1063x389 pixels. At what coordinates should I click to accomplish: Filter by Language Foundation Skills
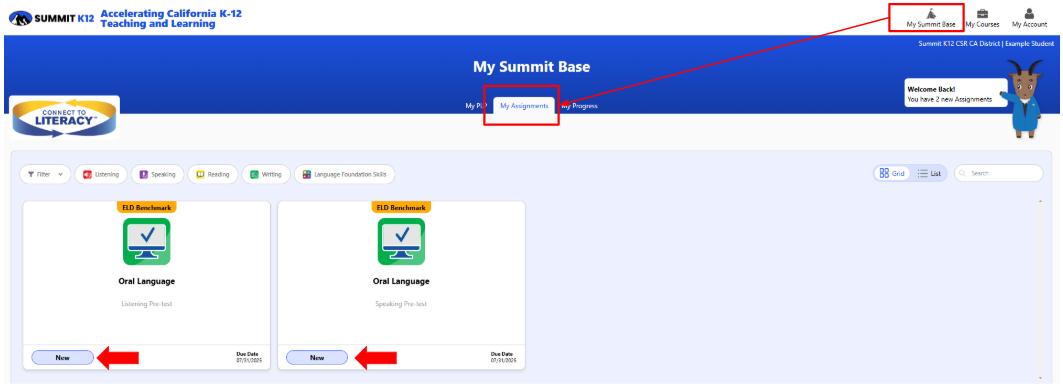tap(344, 174)
